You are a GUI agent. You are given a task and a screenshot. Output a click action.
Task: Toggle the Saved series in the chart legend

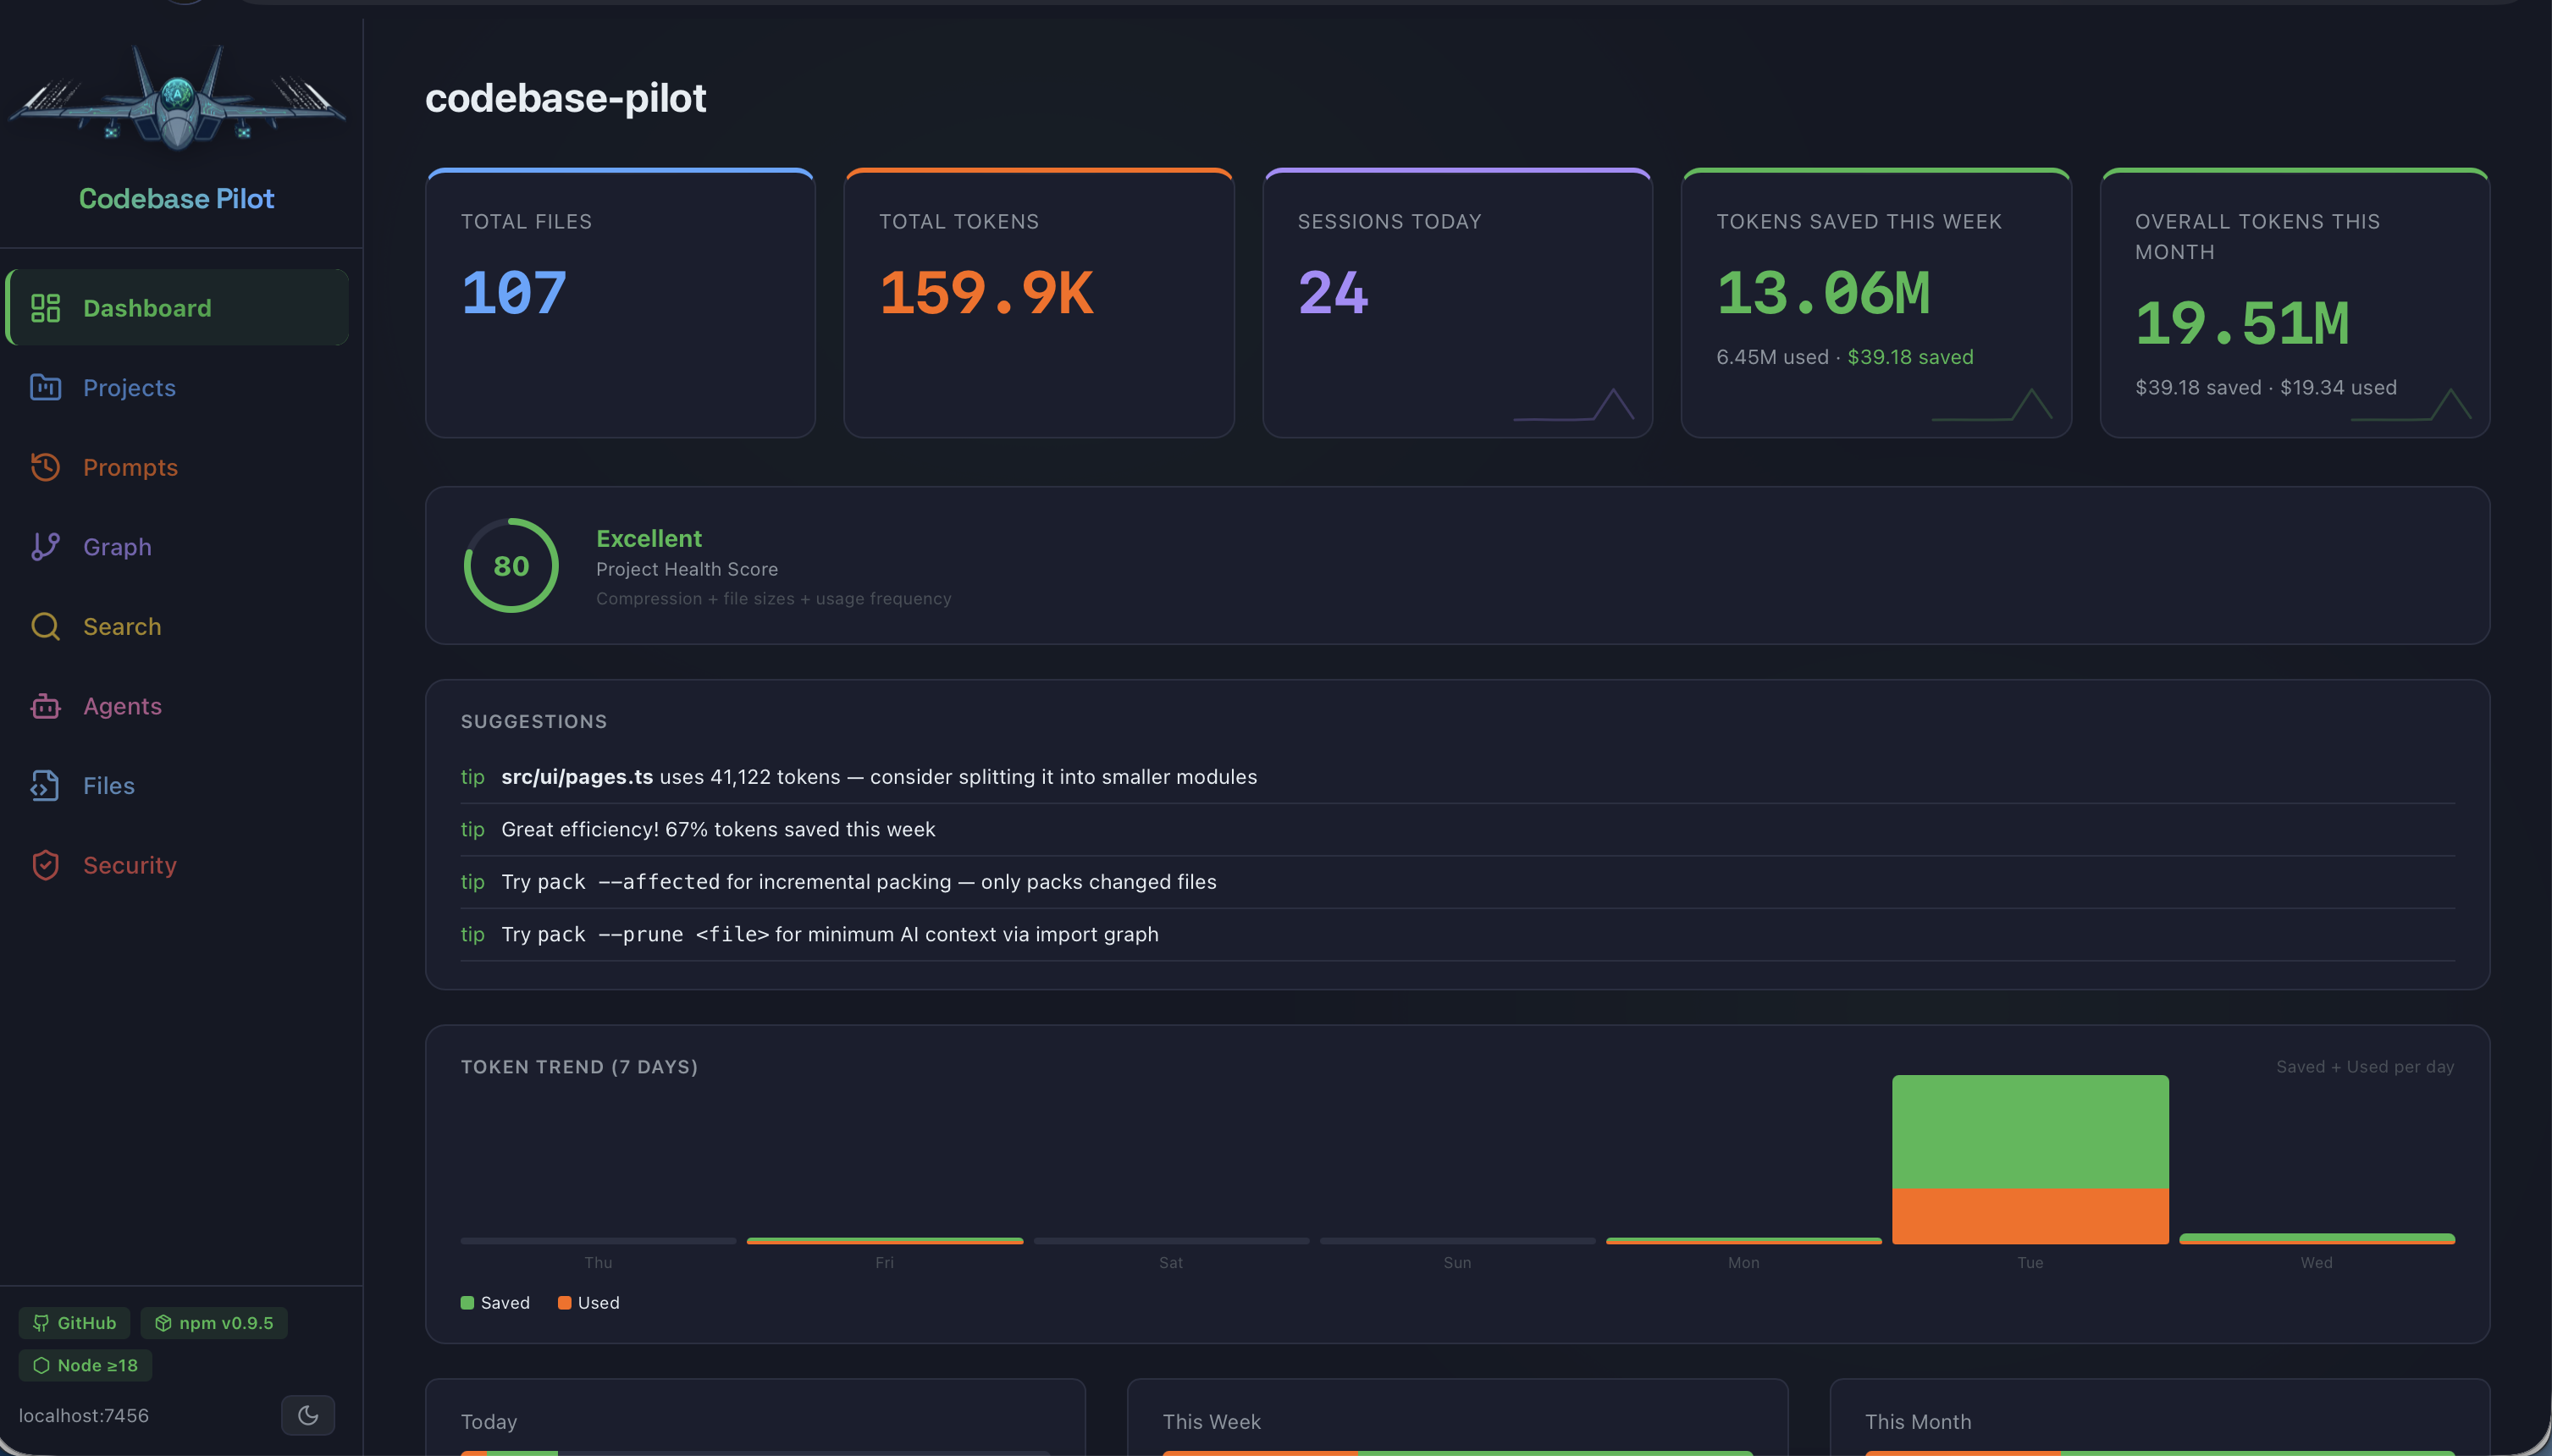(495, 1302)
